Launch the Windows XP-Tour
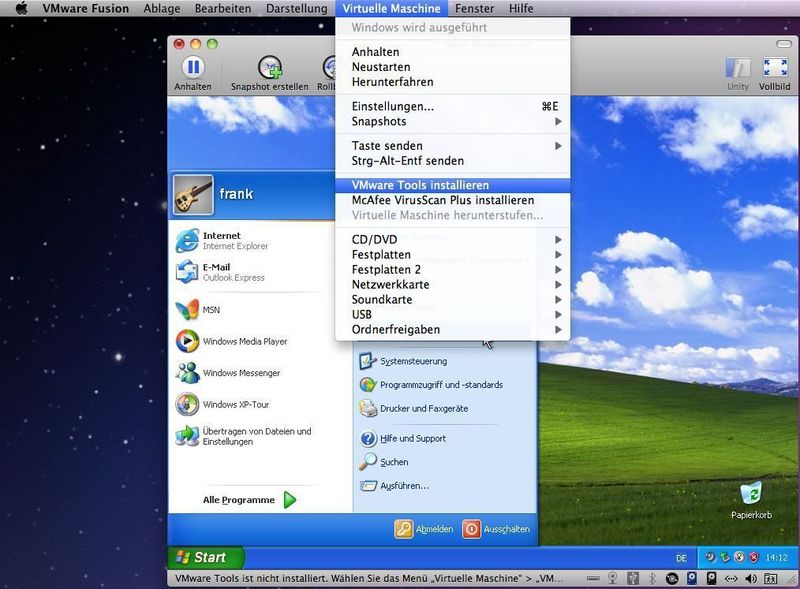The image size is (800, 589). point(222,404)
